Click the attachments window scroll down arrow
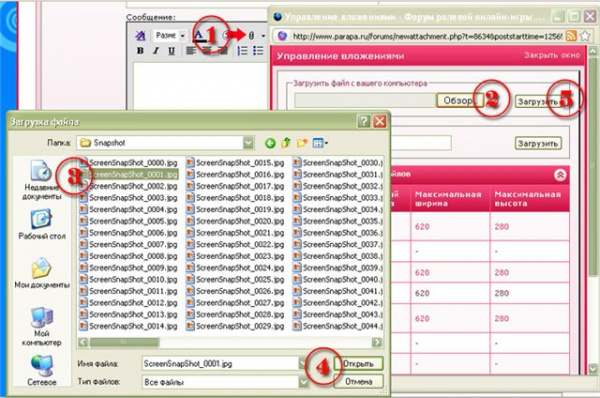 click(x=593, y=369)
